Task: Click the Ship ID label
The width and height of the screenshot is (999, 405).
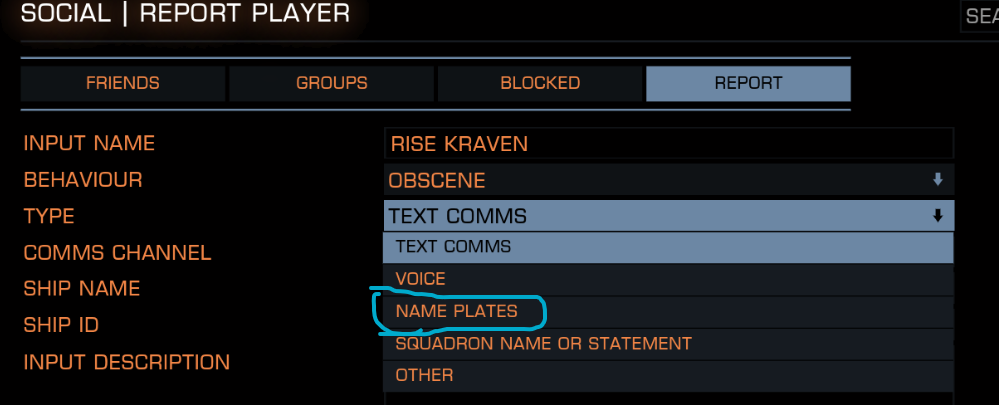Action: coord(61,325)
